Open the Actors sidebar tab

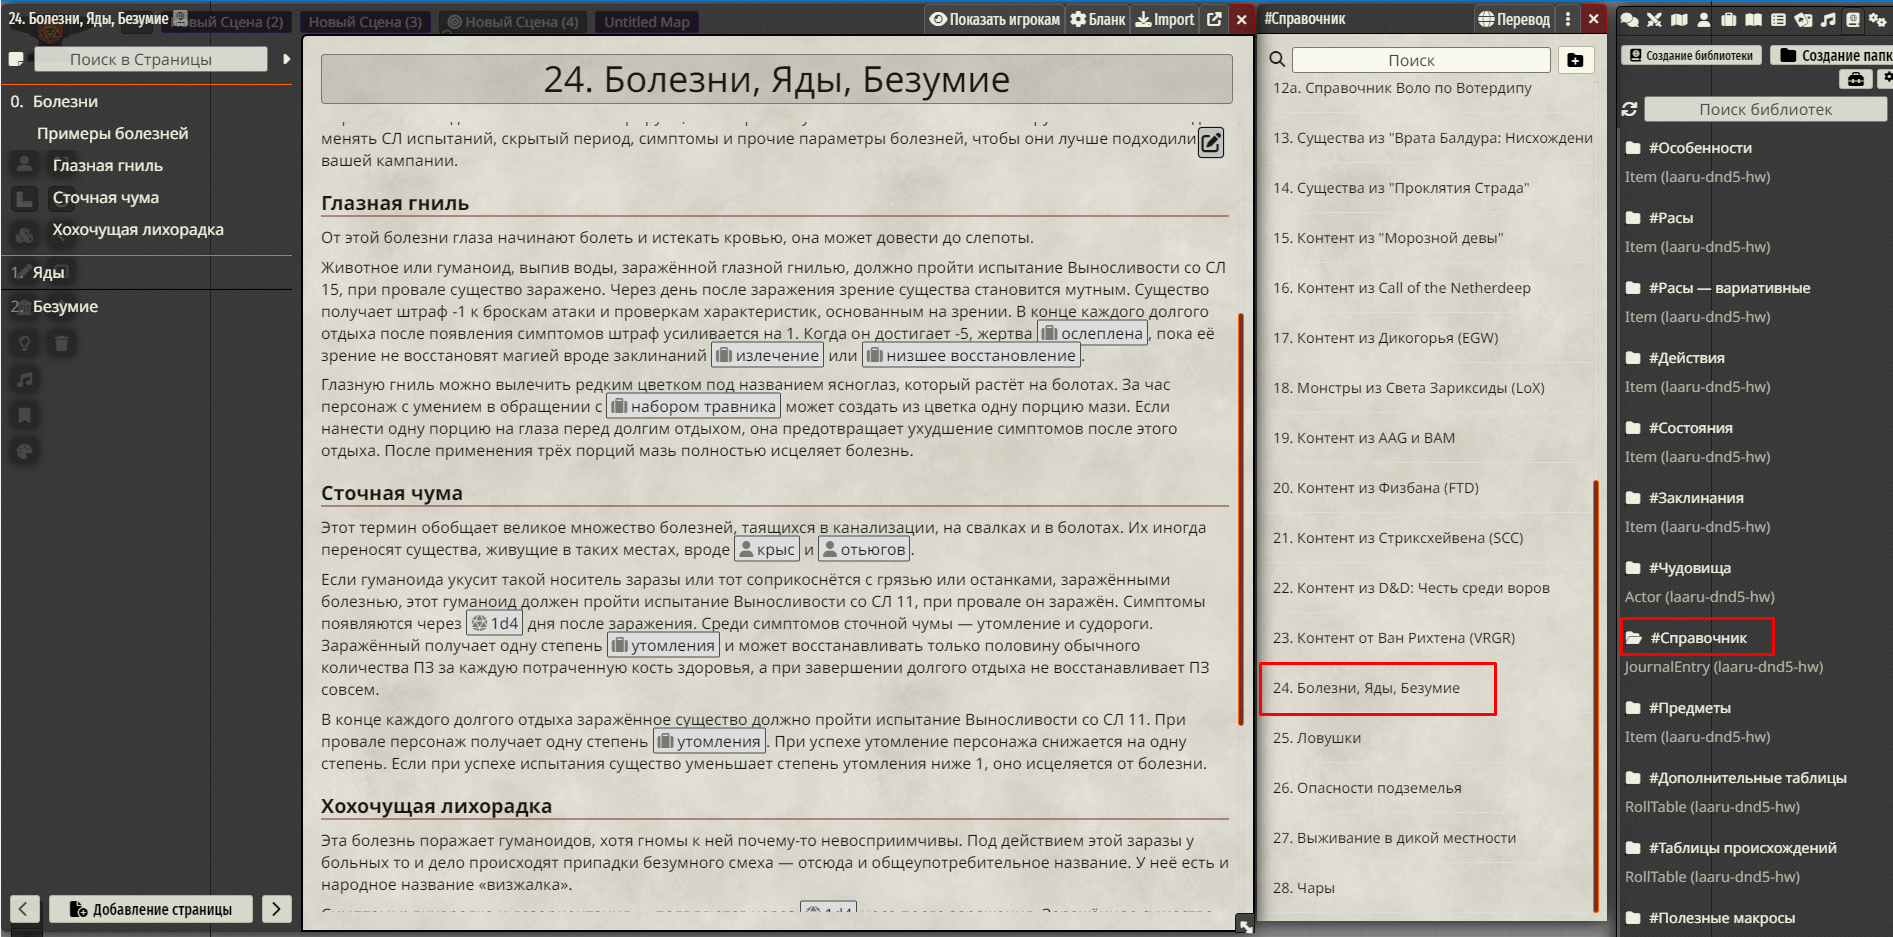click(1704, 19)
